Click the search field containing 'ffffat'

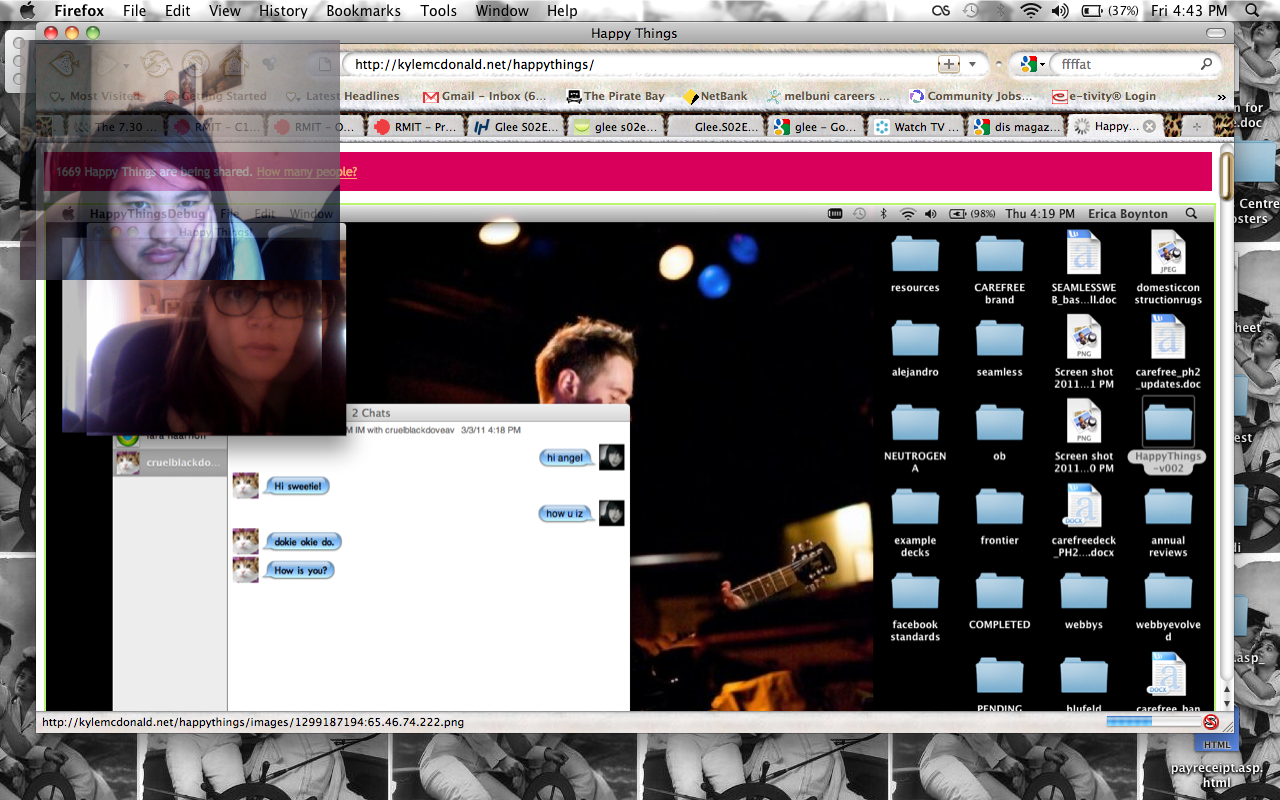(x=1125, y=64)
